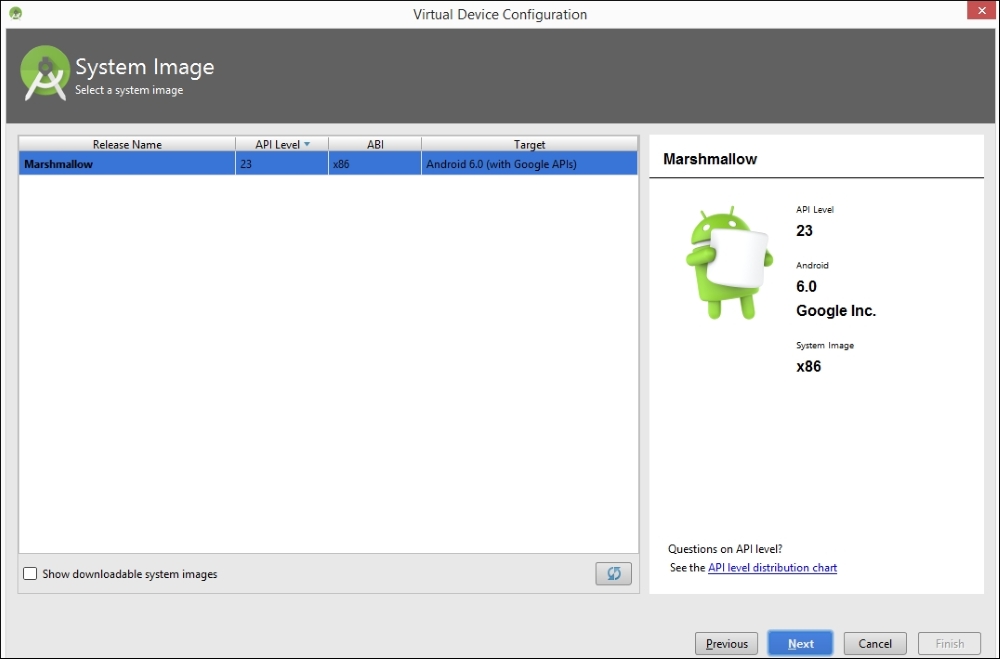Click the Marshmallow mascot image
The width and height of the screenshot is (1000, 659).
click(x=727, y=262)
